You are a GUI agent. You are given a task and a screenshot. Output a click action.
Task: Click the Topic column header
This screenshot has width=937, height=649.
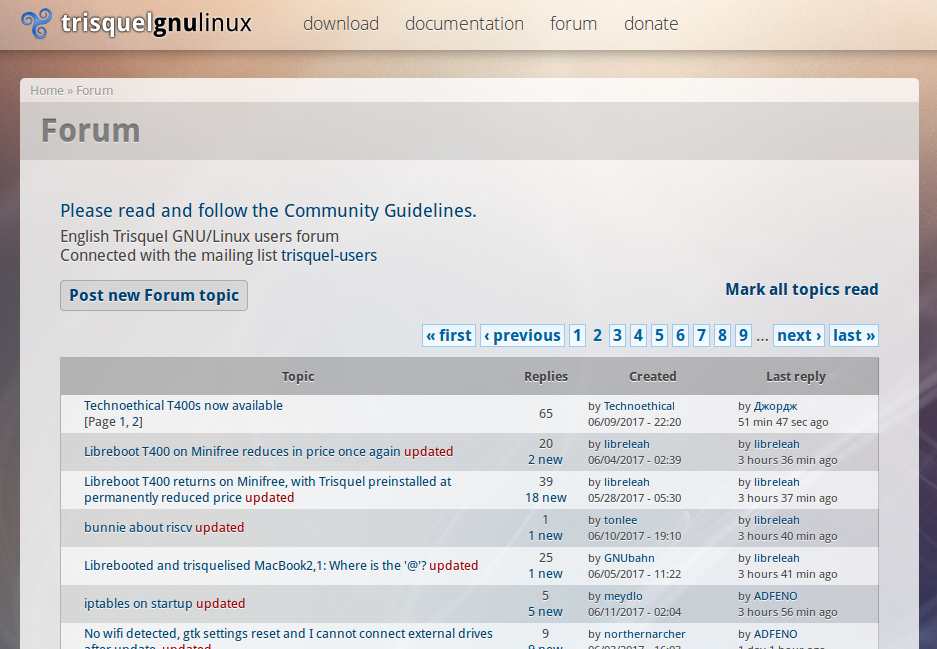point(298,376)
